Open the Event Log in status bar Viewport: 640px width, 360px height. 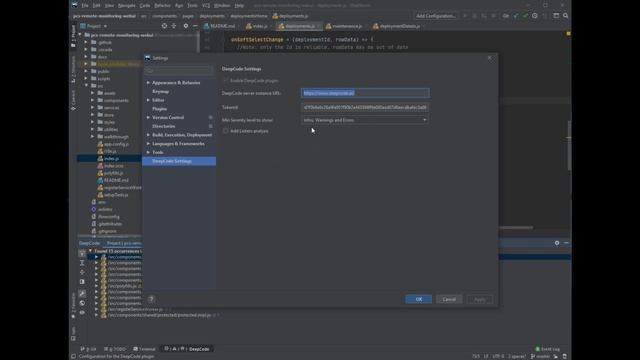tap(547, 349)
